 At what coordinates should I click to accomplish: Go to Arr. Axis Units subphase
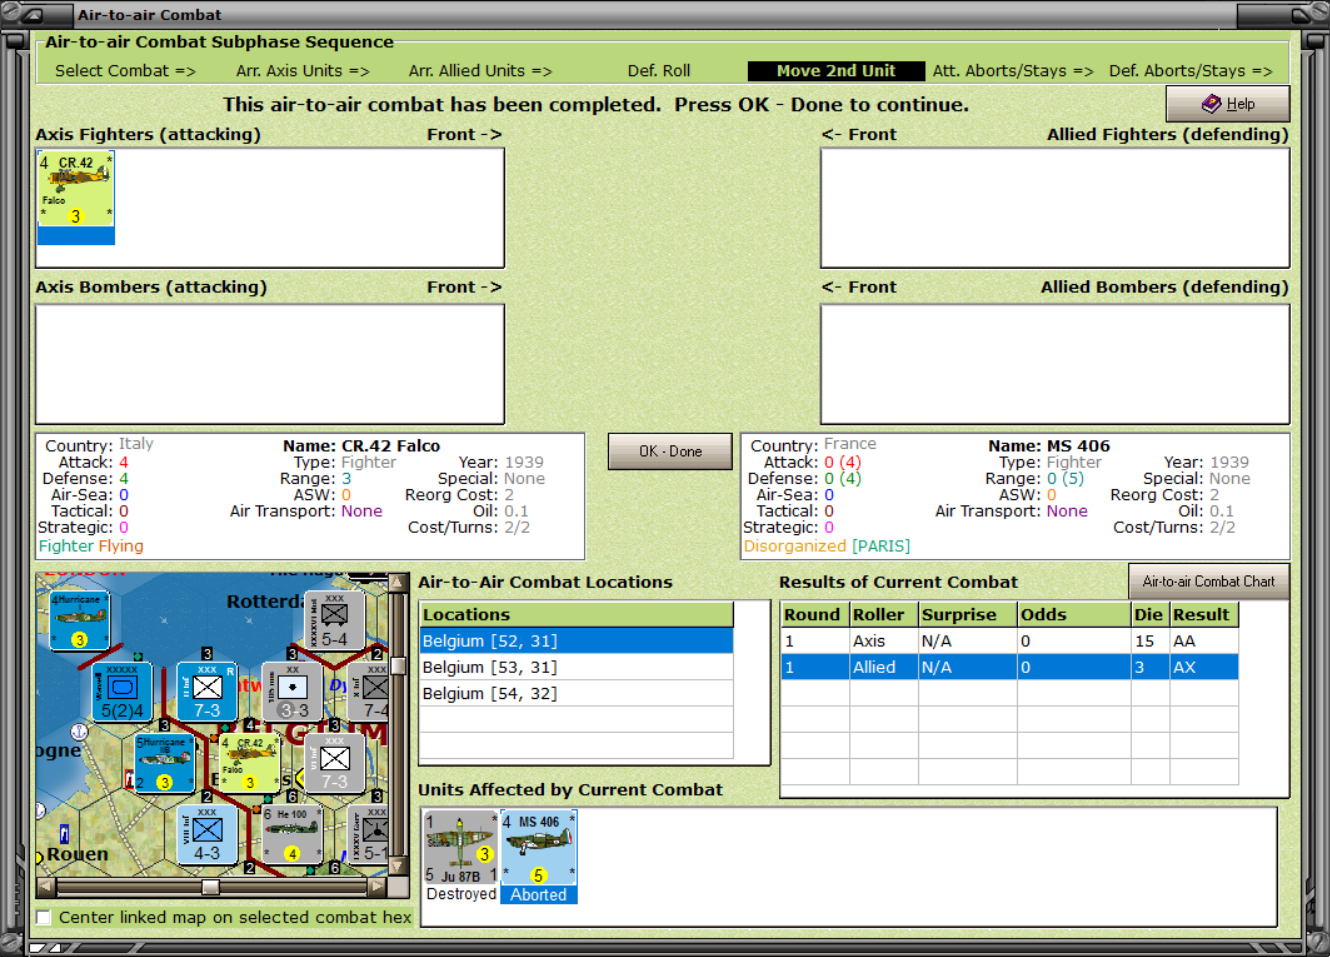click(303, 71)
